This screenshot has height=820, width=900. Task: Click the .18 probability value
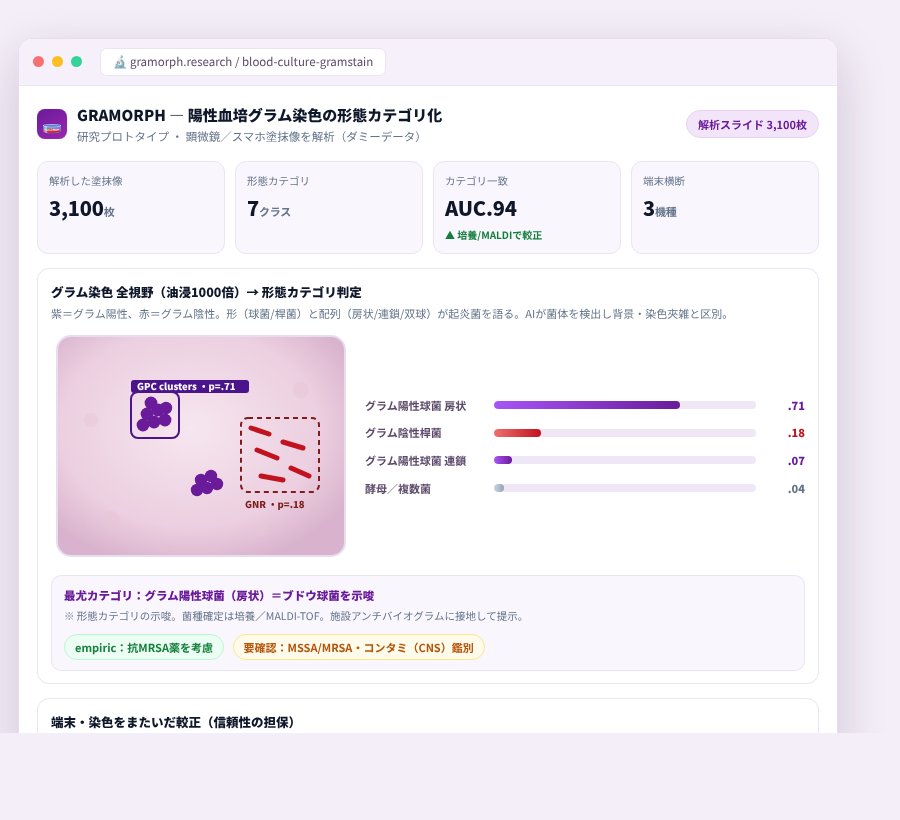pyautogui.click(x=796, y=433)
